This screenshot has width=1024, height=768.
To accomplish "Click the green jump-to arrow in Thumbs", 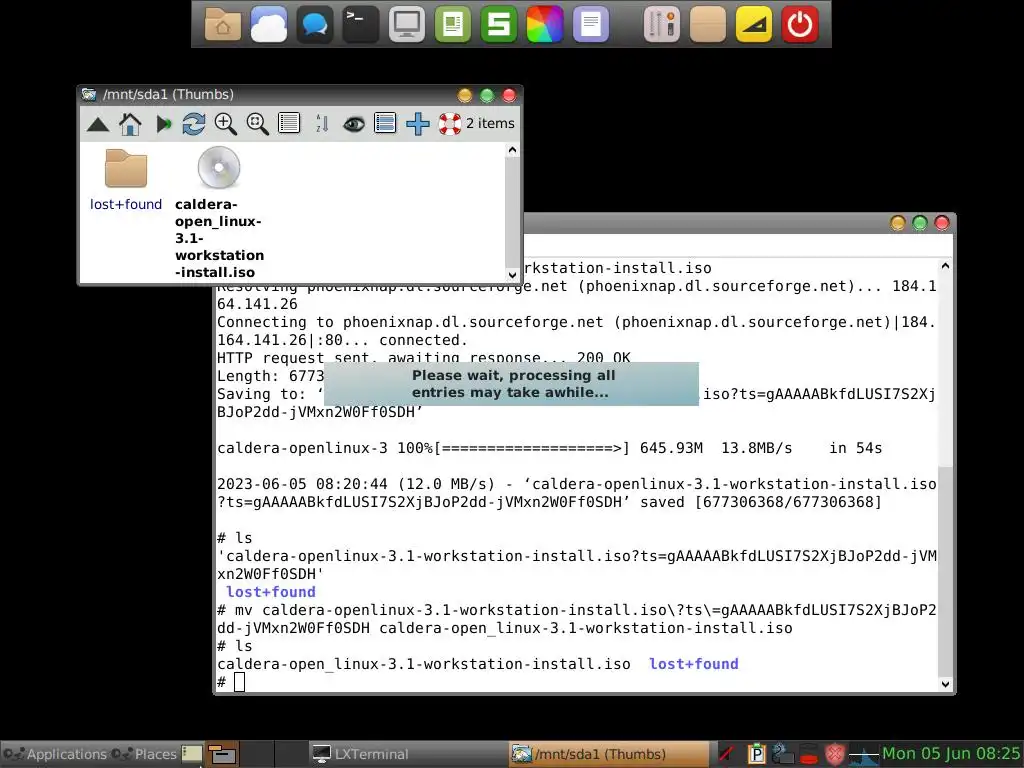I will (x=163, y=124).
